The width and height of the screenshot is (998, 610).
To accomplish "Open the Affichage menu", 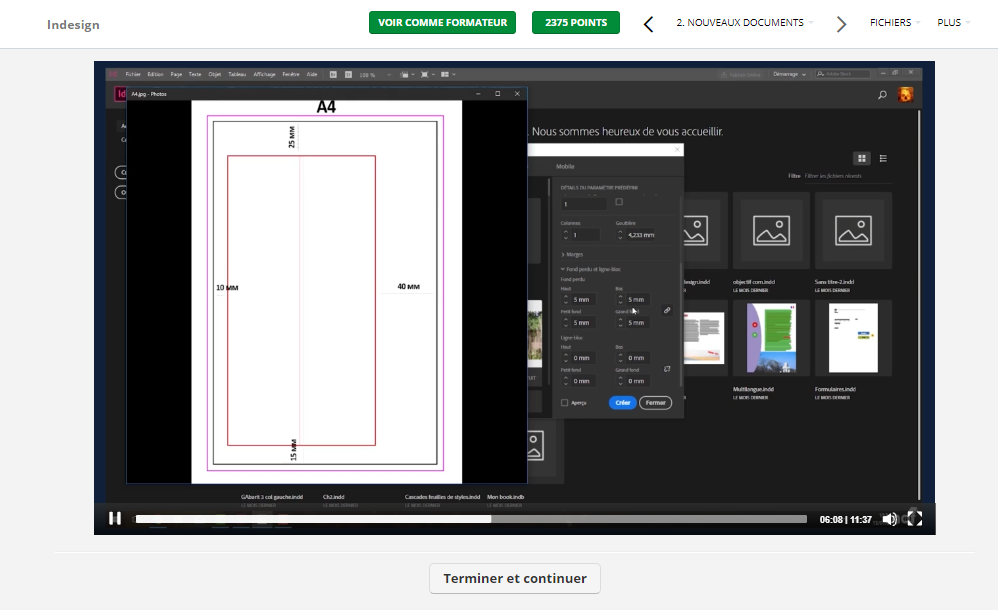I will 264,74.
